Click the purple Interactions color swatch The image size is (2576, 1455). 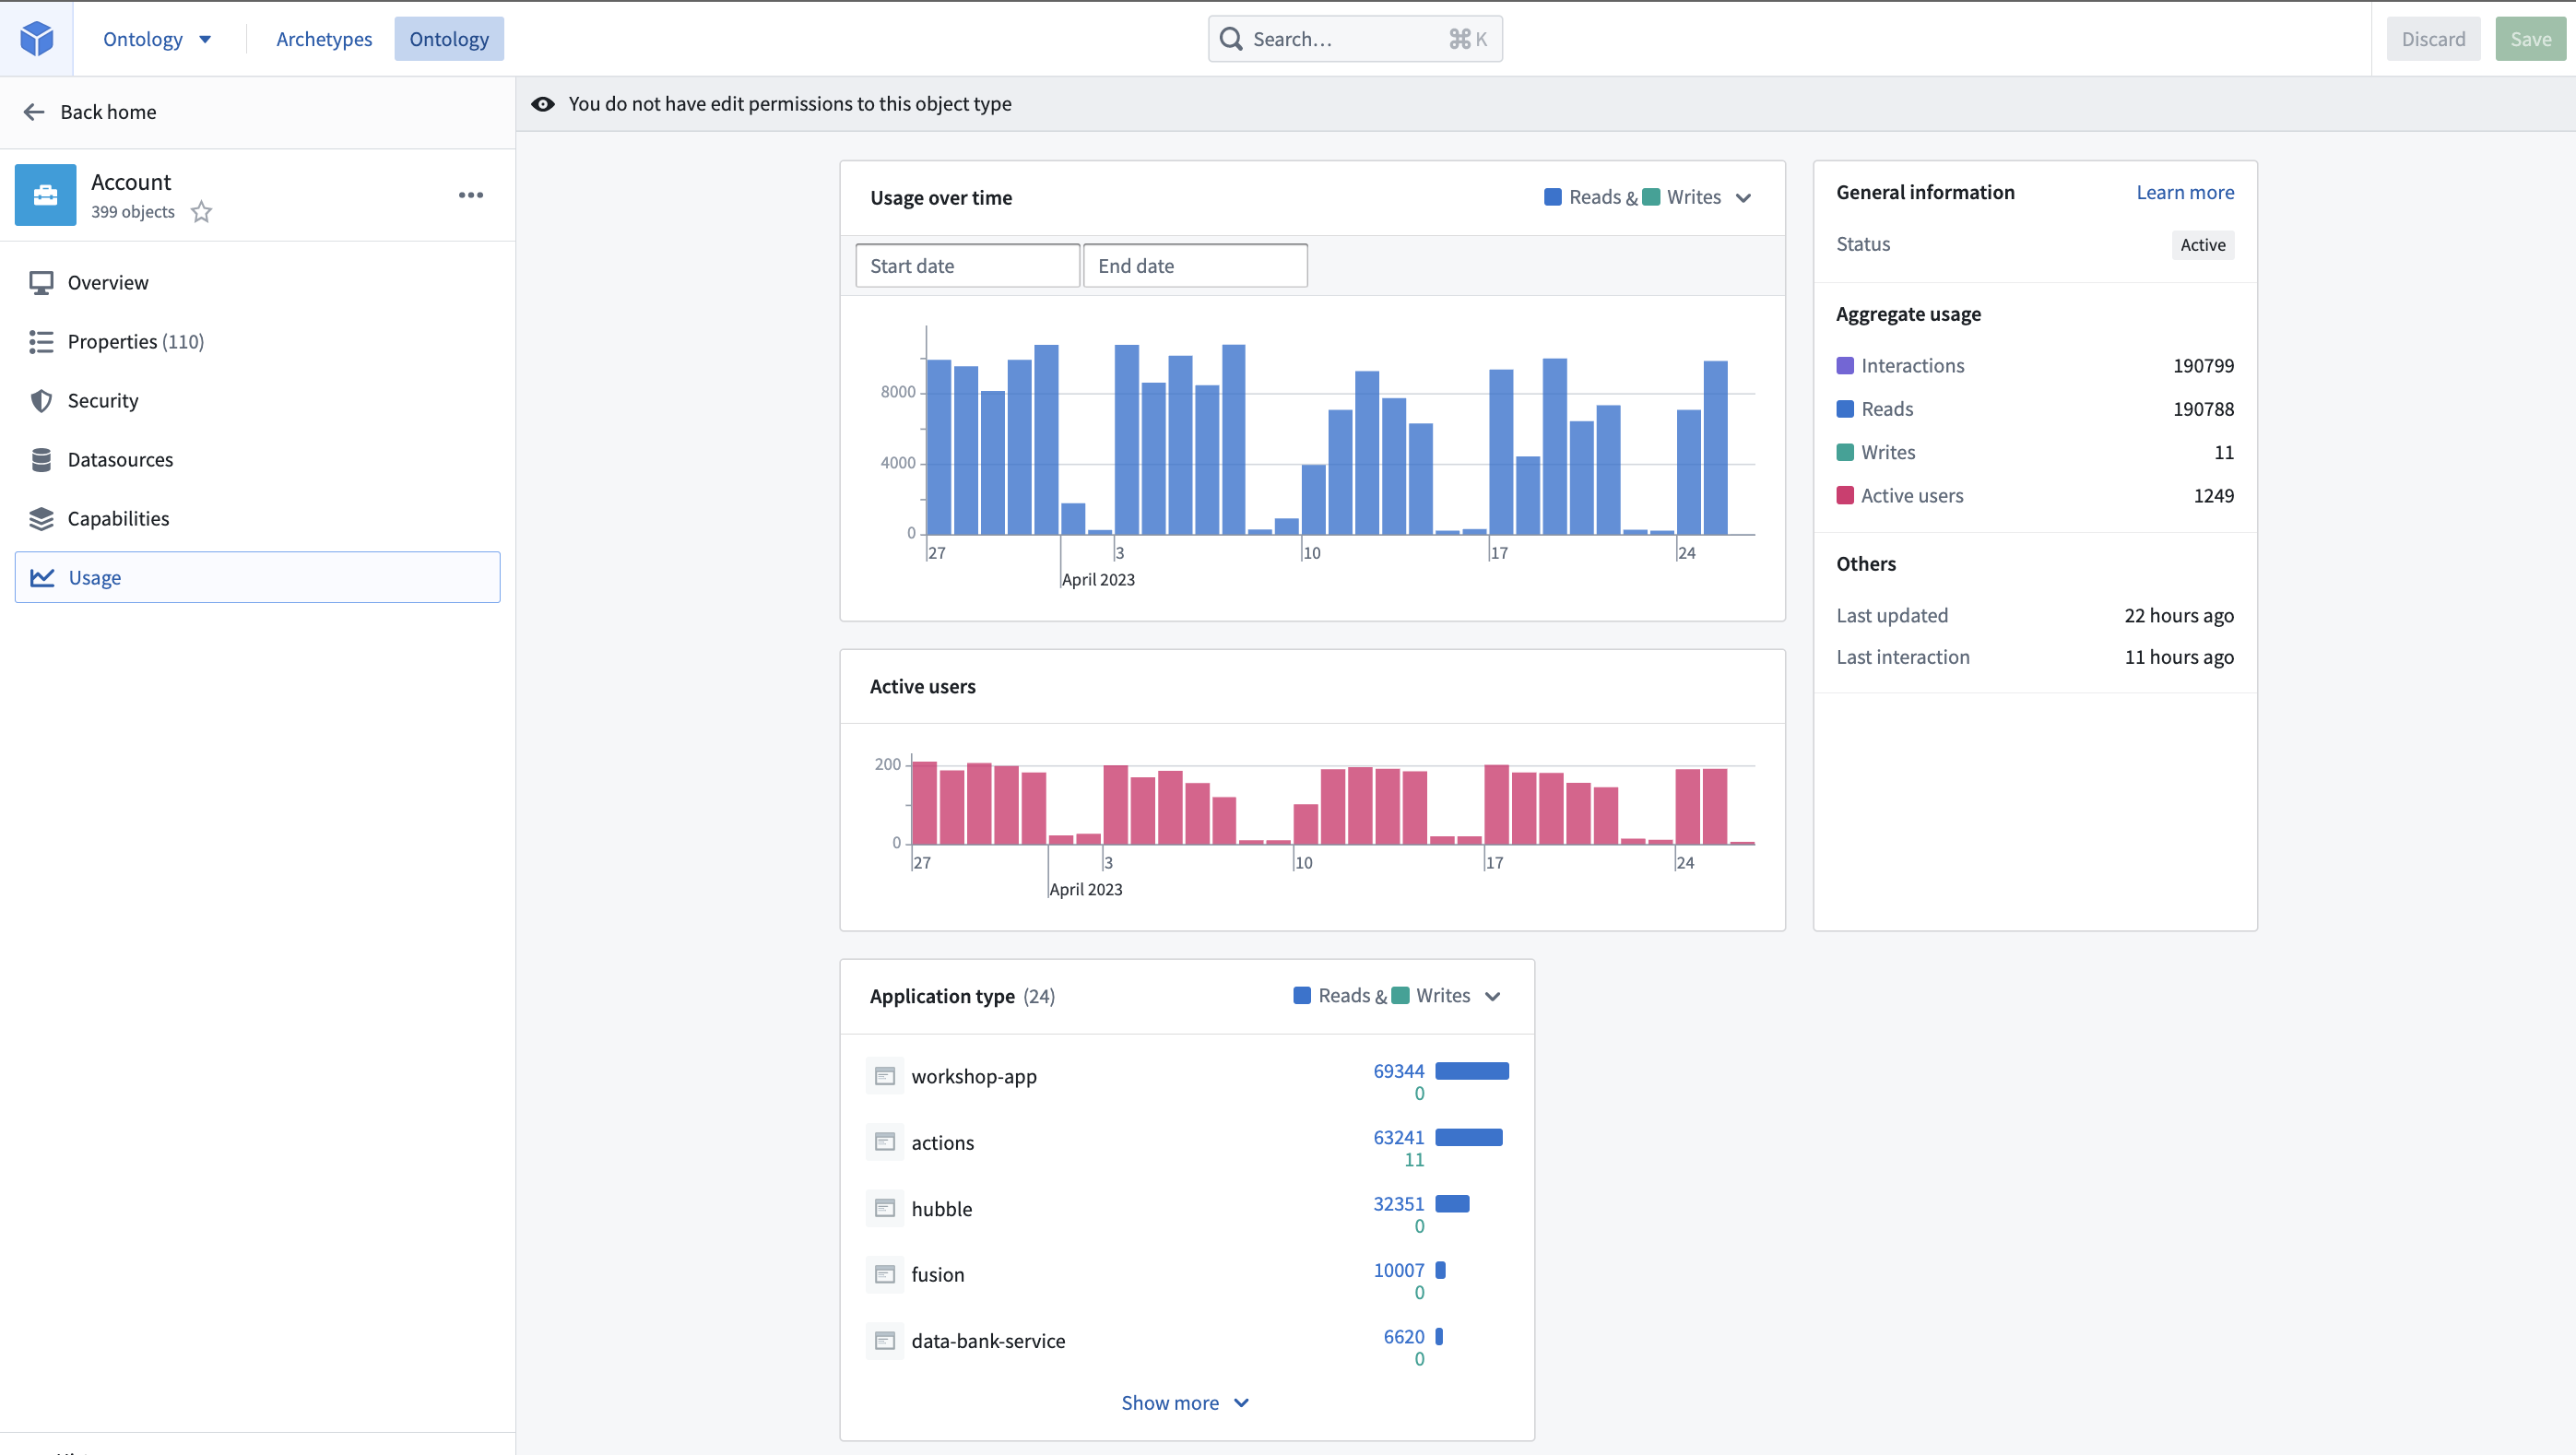[1845, 366]
